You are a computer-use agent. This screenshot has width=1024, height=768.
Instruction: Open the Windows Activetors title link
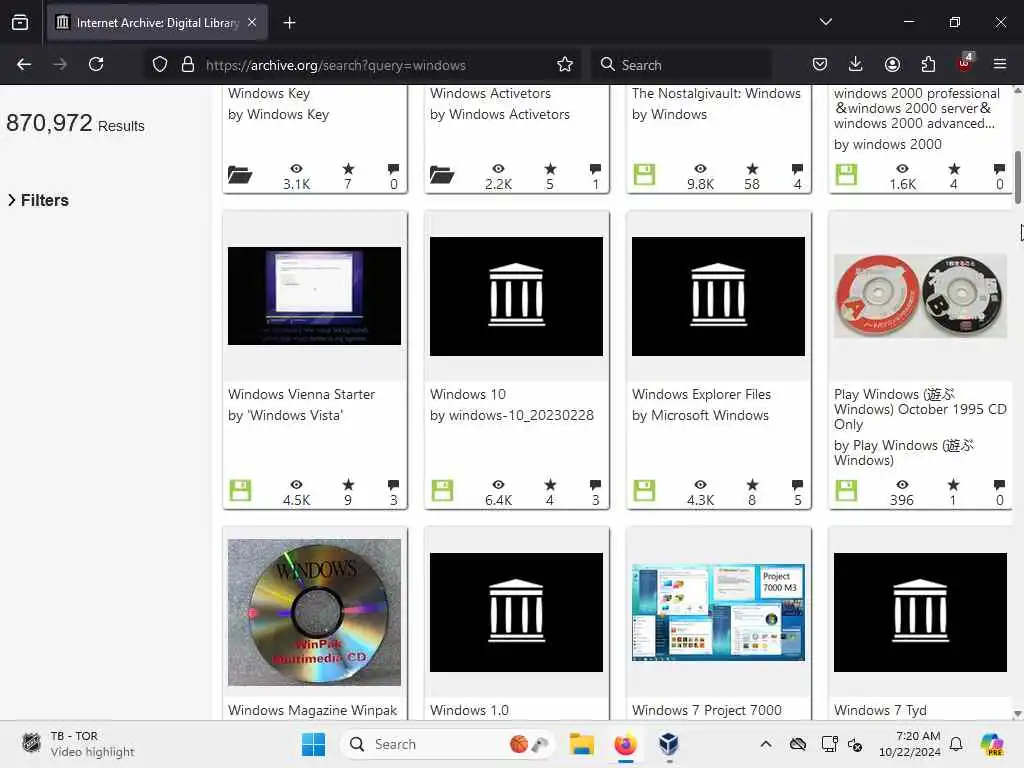pos(490,93)
